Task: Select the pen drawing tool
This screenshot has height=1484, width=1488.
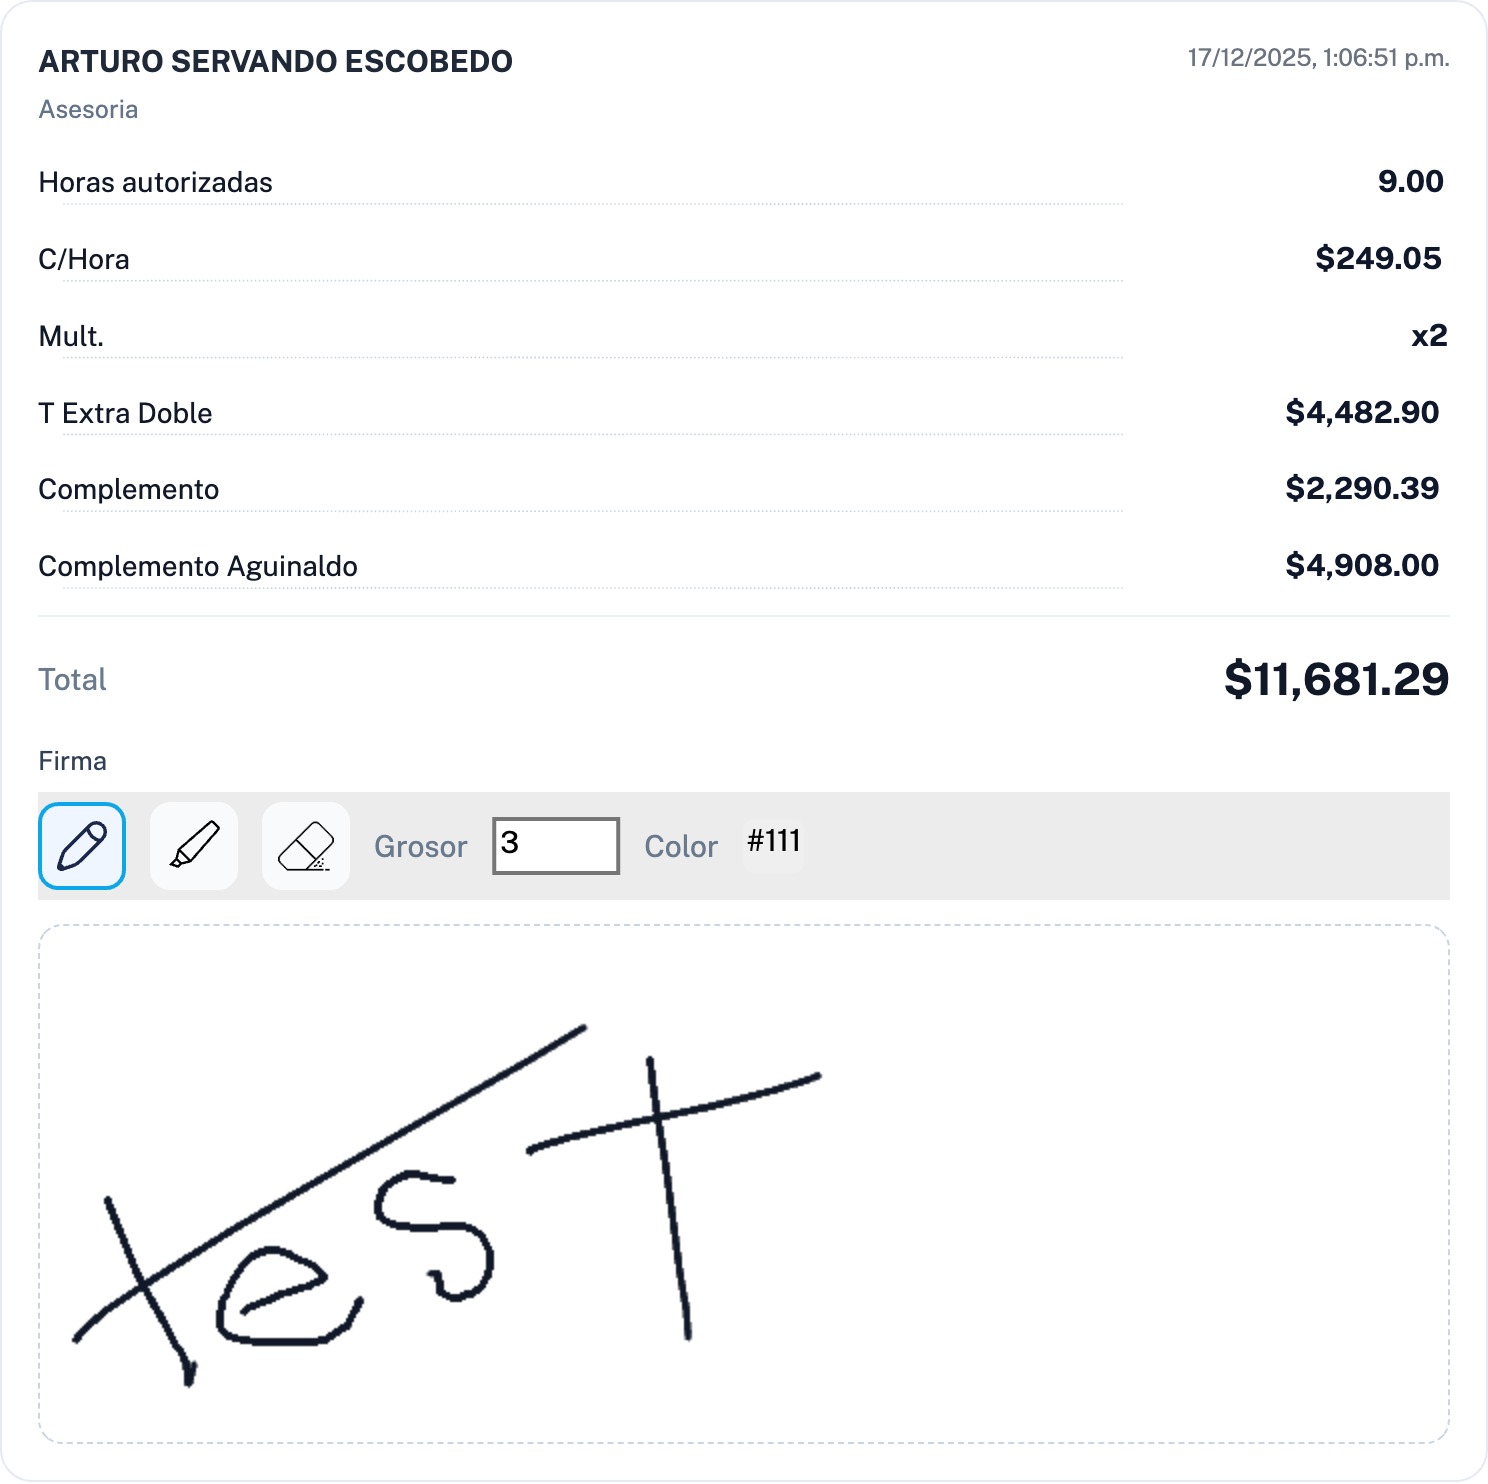Action: click(x=82, y=846)
